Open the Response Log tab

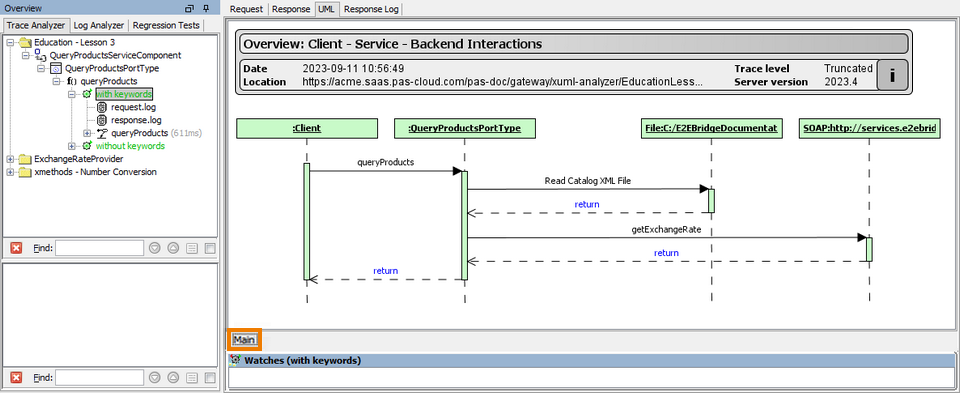371,9
